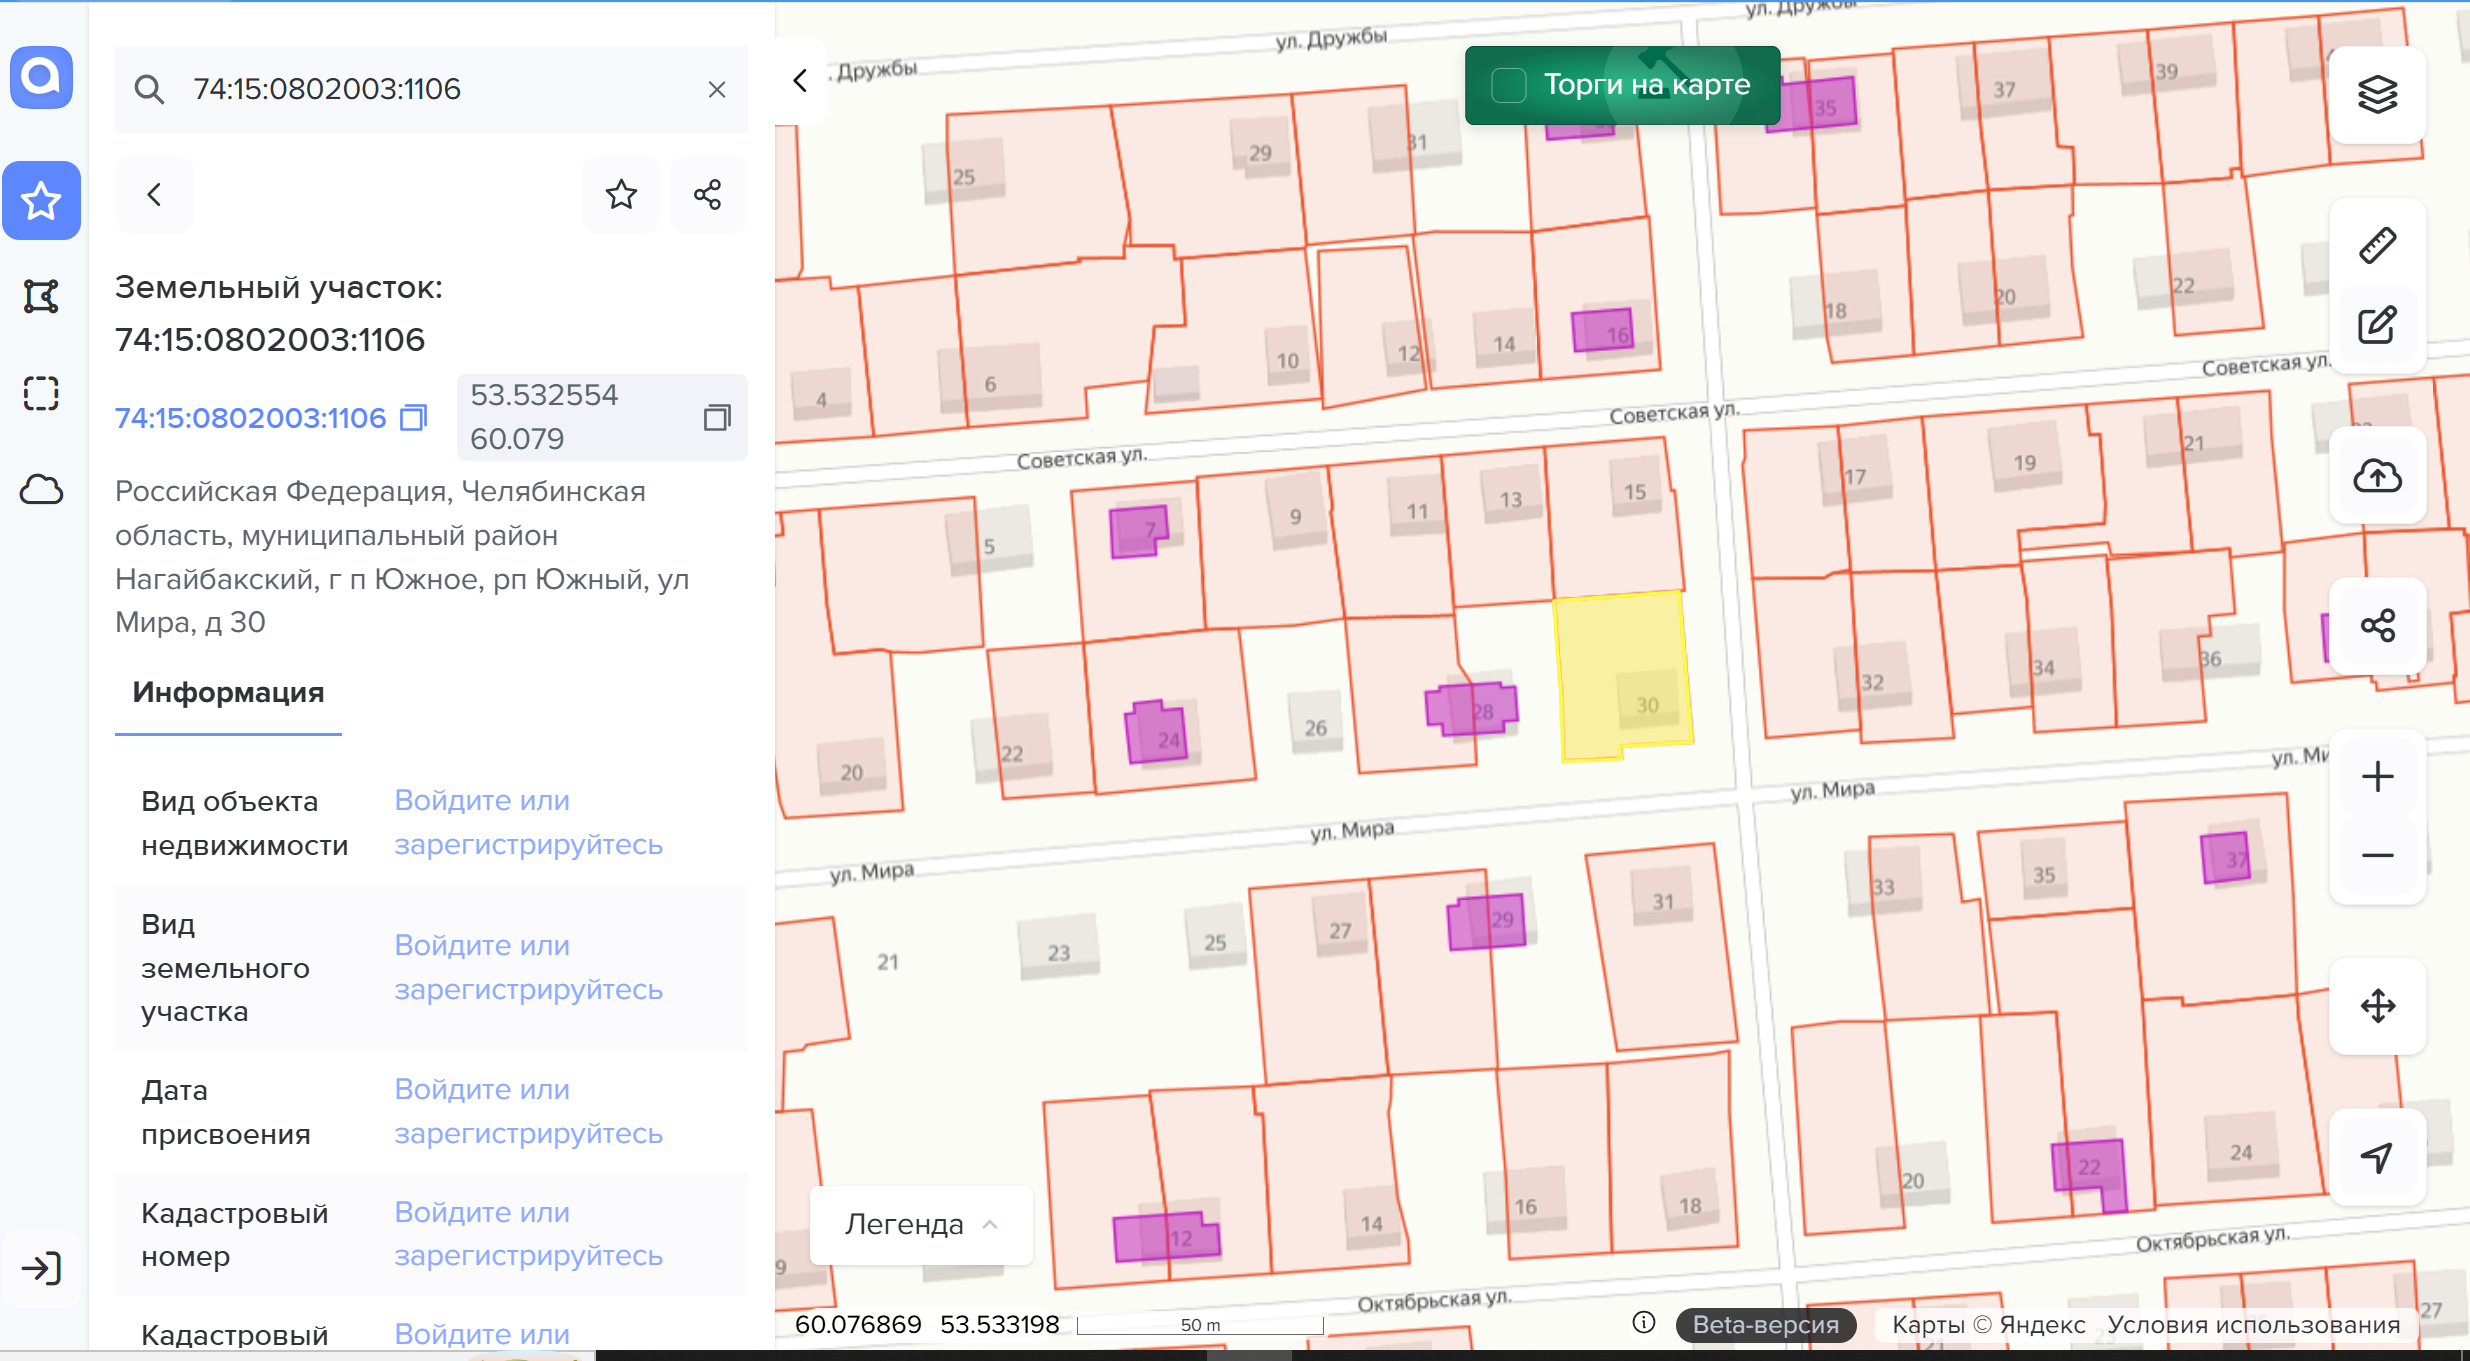Clear the cadastral search field
The height and width of the screenshot is (1361, 2470).
point(717,90)
